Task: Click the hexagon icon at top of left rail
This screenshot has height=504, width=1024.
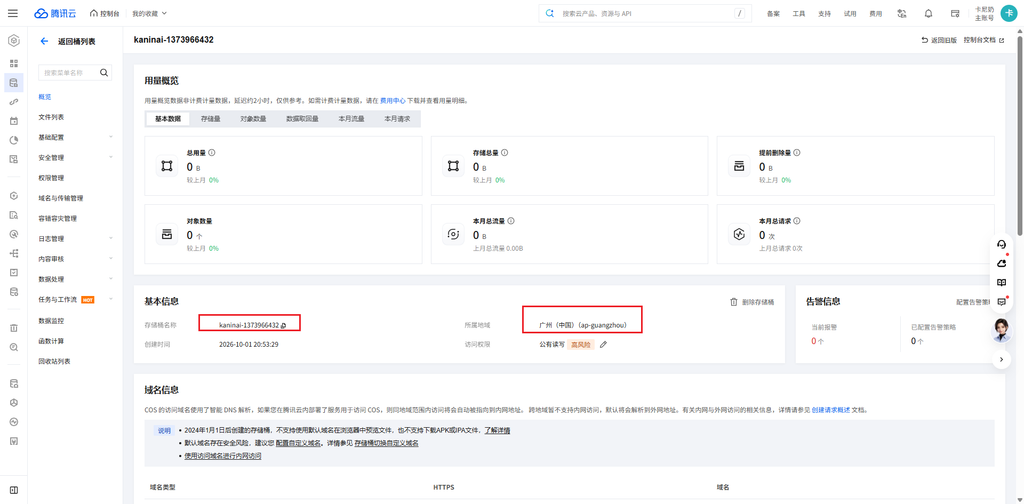Action: (x=14, y=41)
